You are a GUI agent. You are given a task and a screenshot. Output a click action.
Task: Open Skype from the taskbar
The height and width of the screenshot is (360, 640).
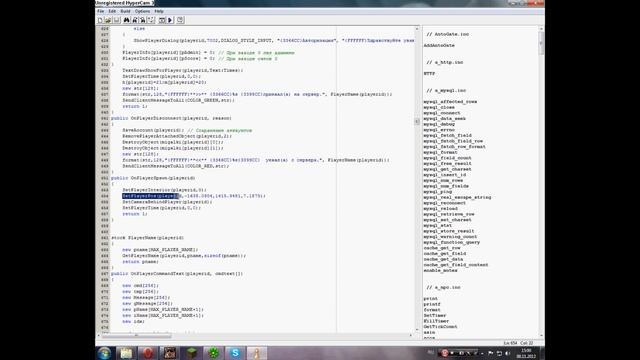coord(235,353)
